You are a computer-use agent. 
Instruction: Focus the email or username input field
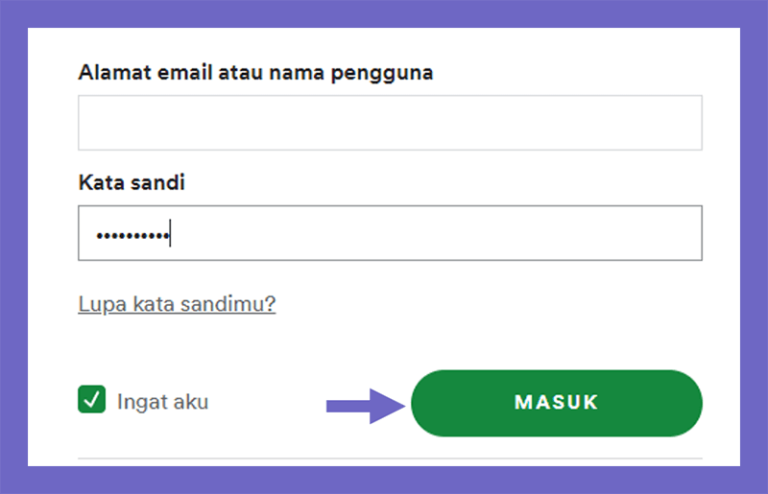390,123
